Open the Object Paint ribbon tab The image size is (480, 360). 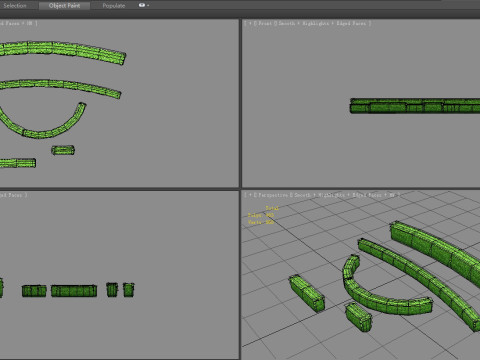tap(64, 6)
